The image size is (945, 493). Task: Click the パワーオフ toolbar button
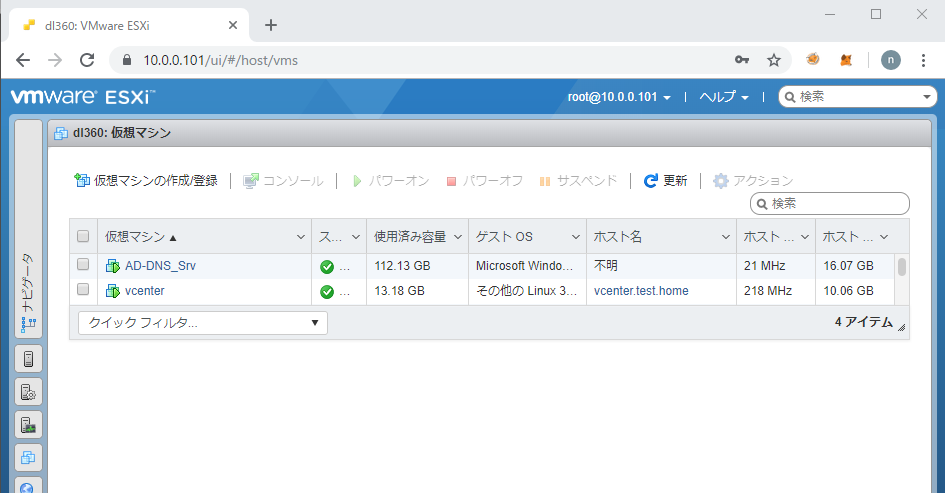pyautogui.click(x=485, y=181)
